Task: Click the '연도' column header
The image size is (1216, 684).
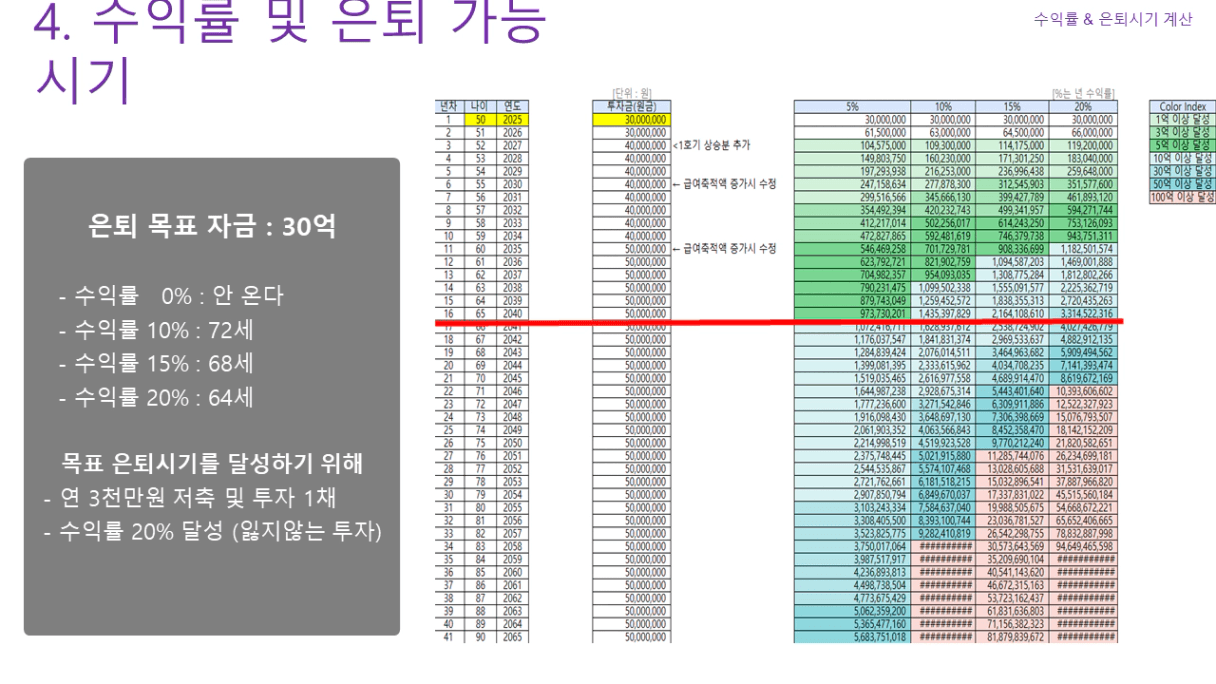Action: 513,106
